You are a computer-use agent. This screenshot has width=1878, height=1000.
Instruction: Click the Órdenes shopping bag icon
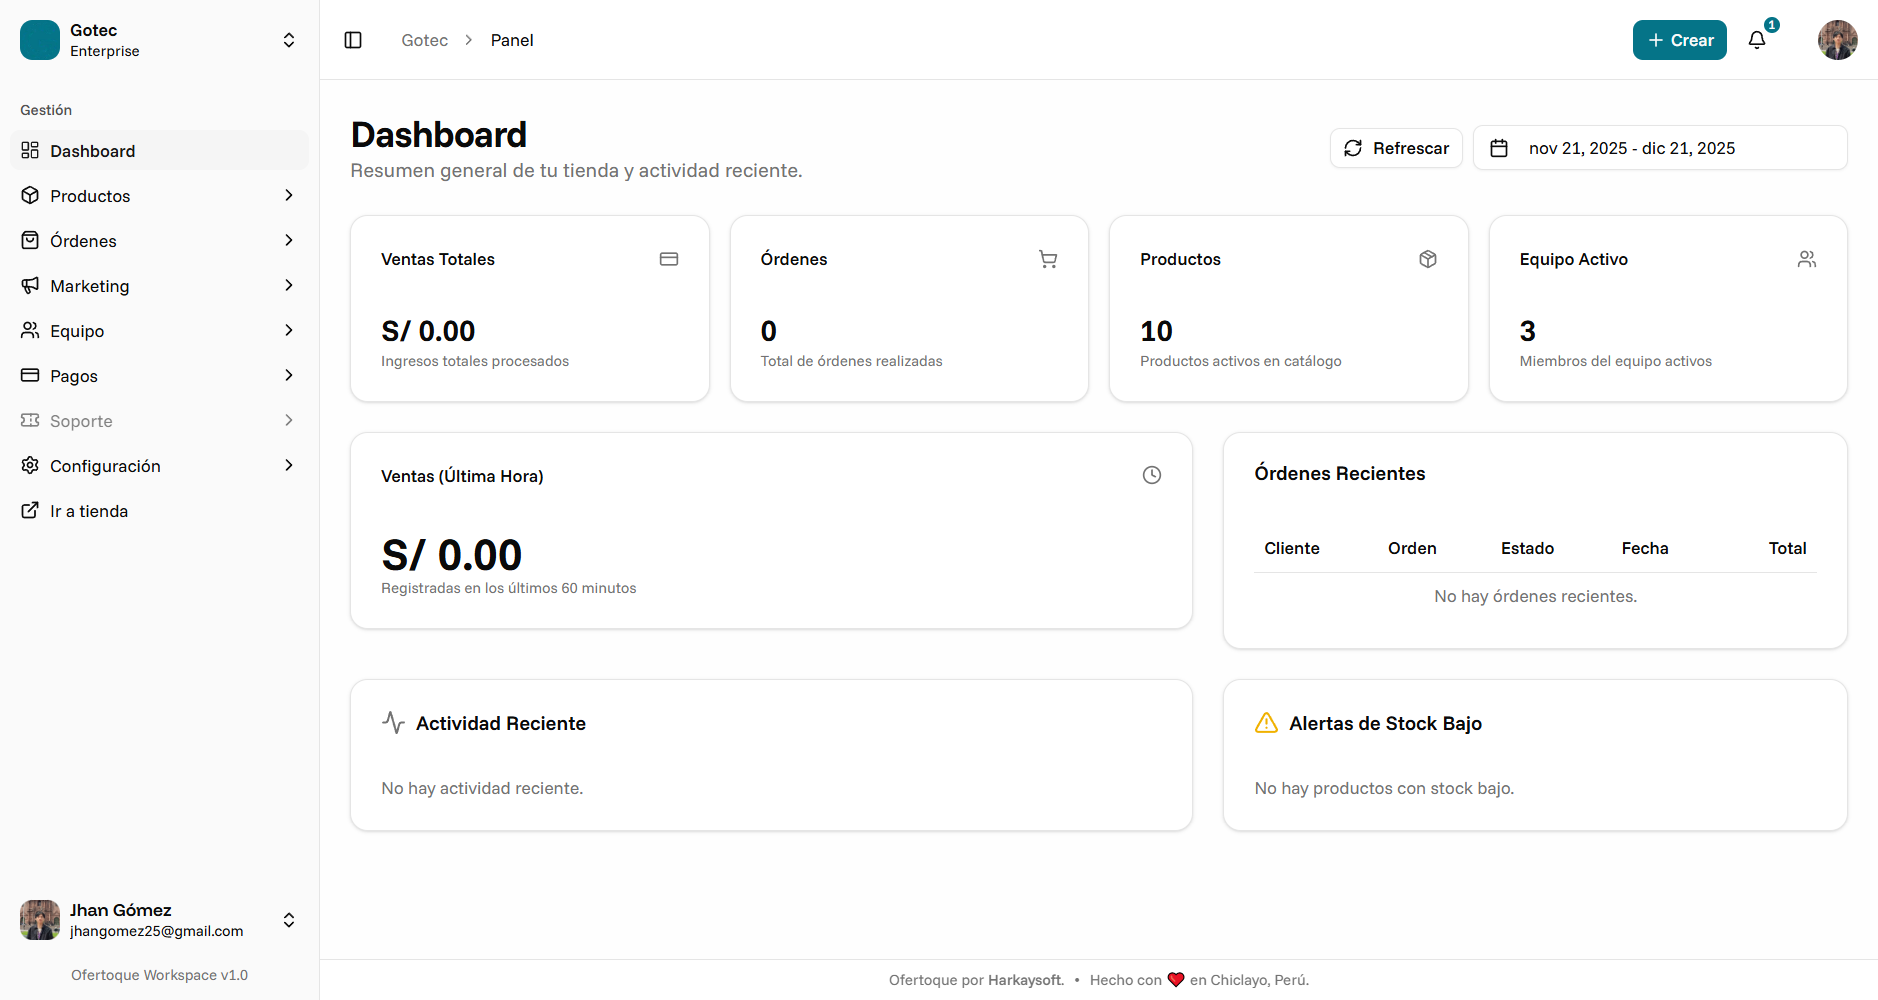click(x=31, y=240)
